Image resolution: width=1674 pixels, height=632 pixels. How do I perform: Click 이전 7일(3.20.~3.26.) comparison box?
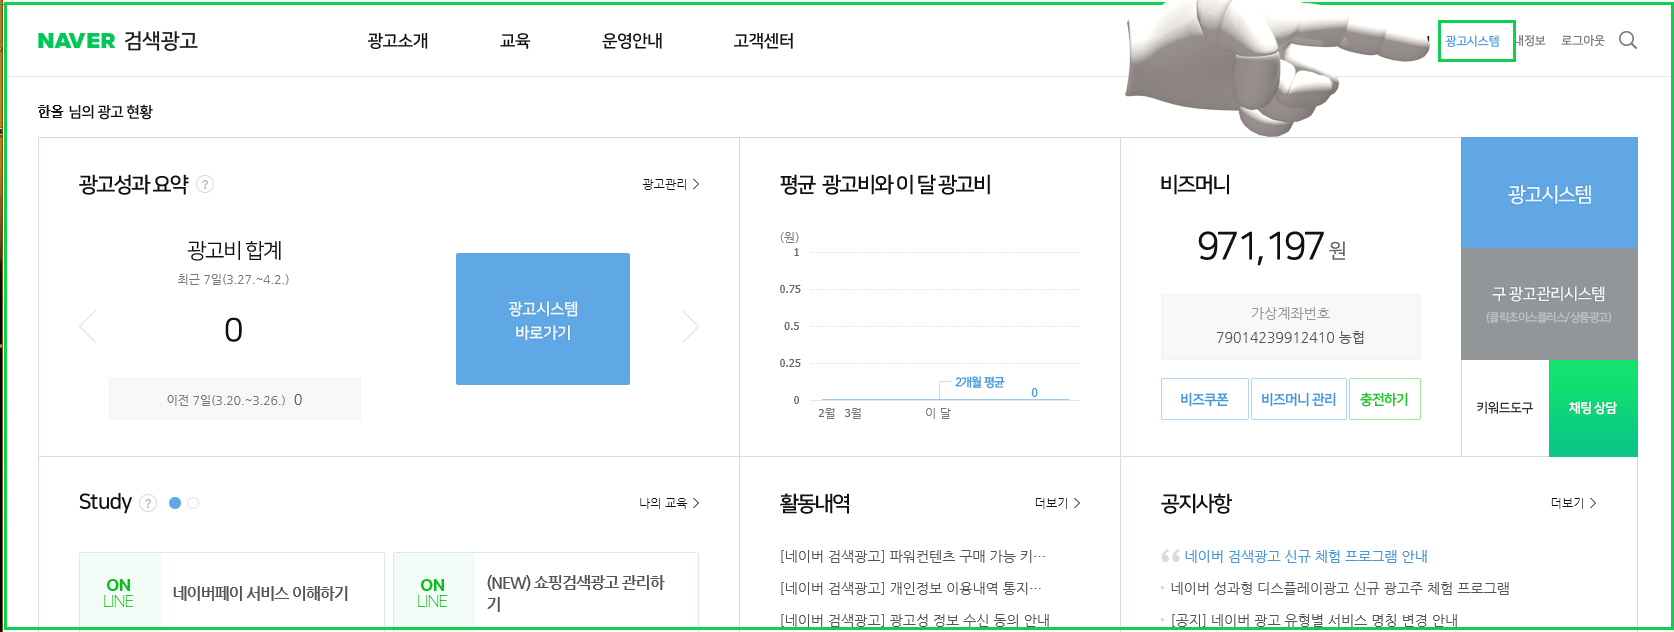235,399
